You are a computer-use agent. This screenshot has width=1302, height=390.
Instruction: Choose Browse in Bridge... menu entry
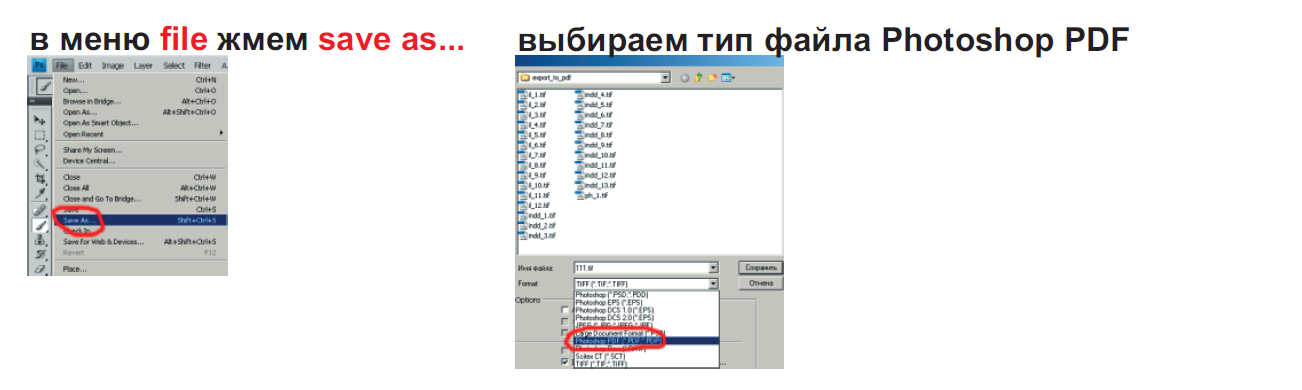(141, 101)
